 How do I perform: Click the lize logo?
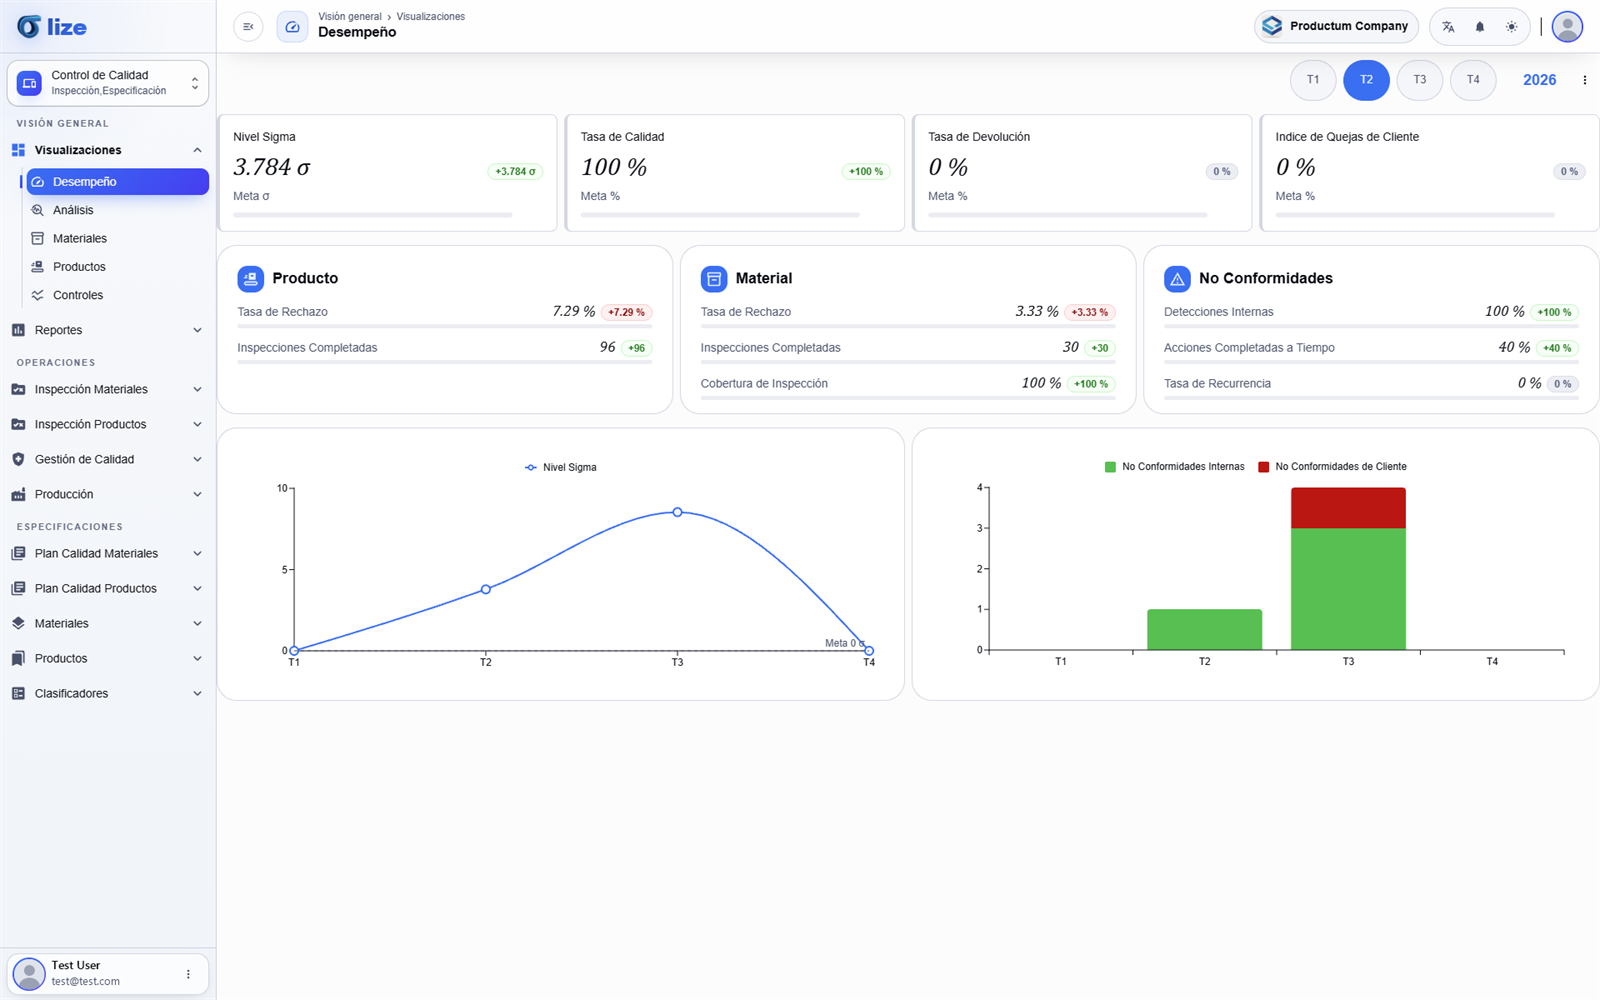pyautogui.click(x=52, y=27)
